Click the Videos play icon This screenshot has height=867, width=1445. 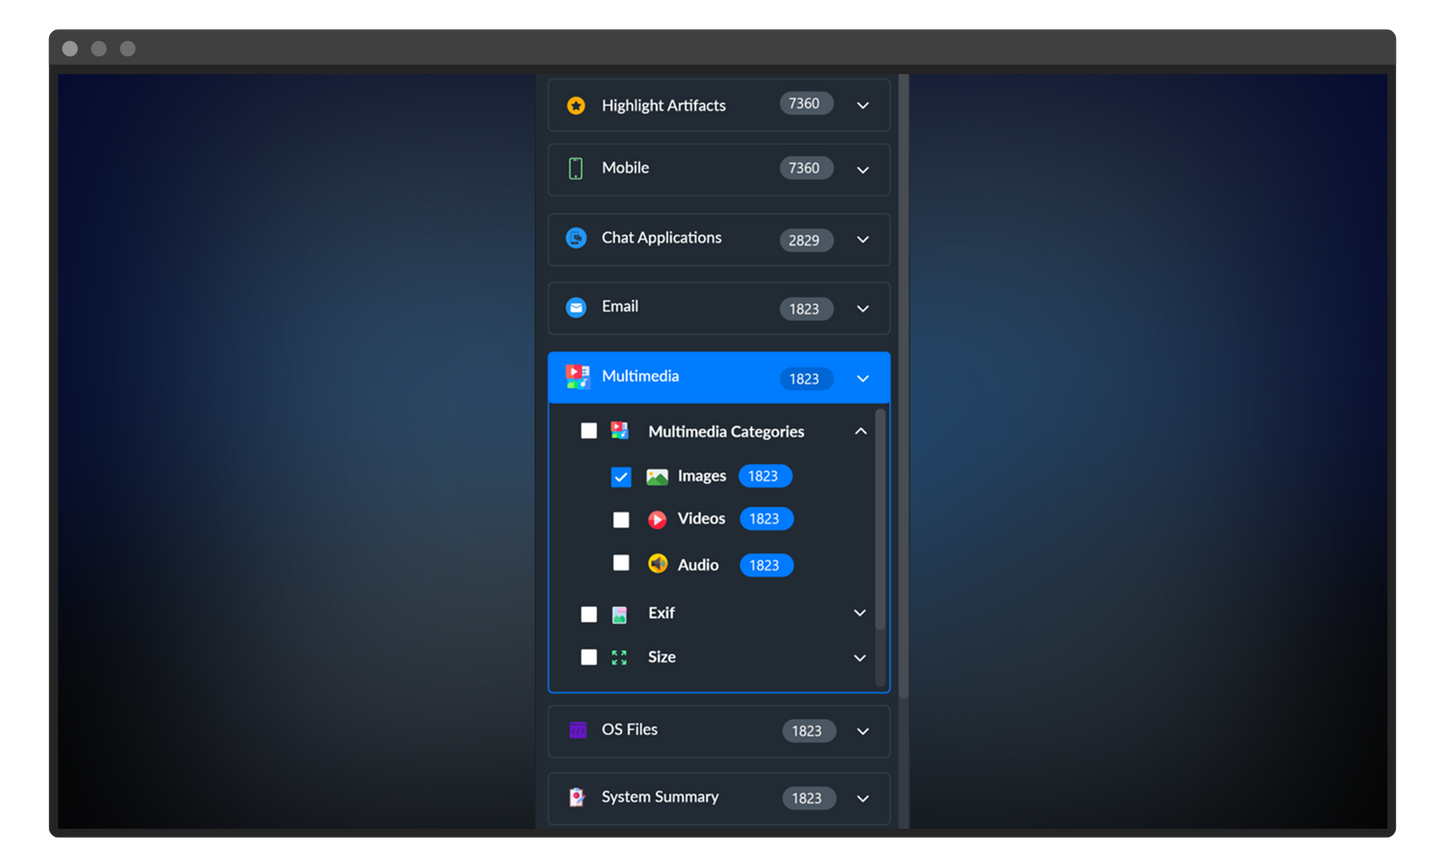[x=657, y=519]
